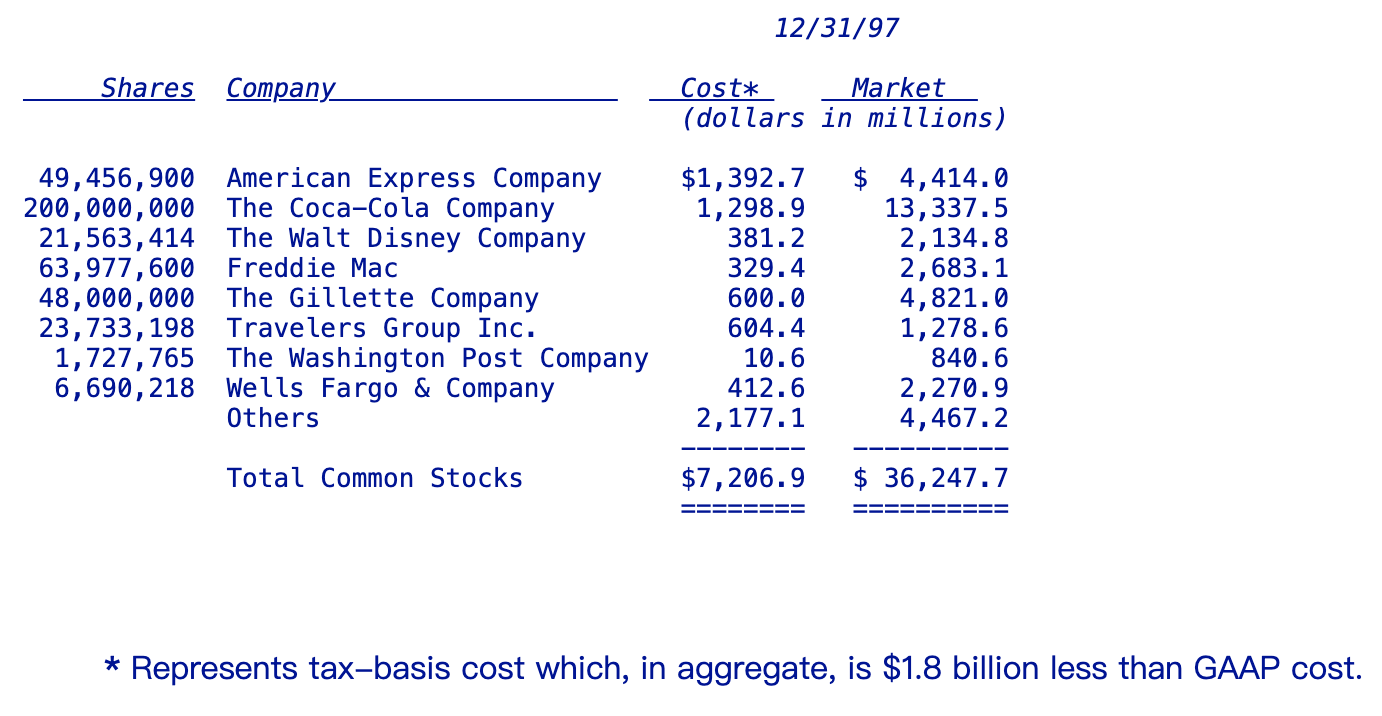Click The Gillette Company entry
This screenshot has height=716, width=1382.
point(382,299)
